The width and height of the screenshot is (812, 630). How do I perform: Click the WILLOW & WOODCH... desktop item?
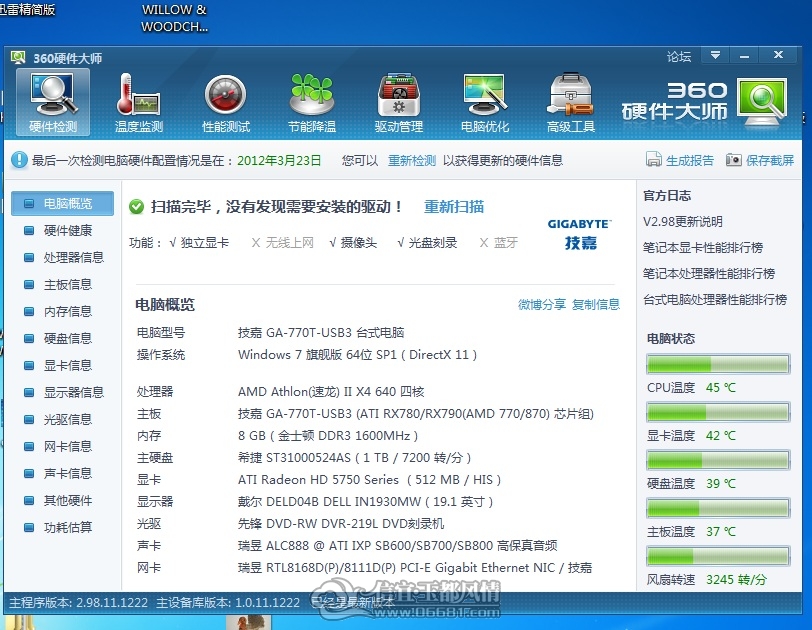click(175, 18)
